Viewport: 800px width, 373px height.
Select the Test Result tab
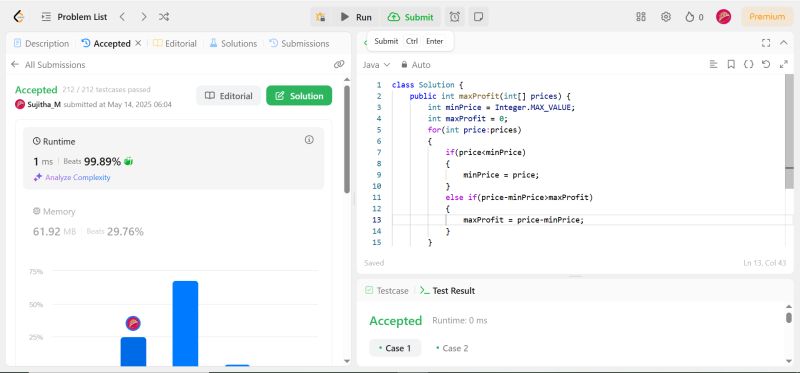pyautogui.click(x=447, y=290)
